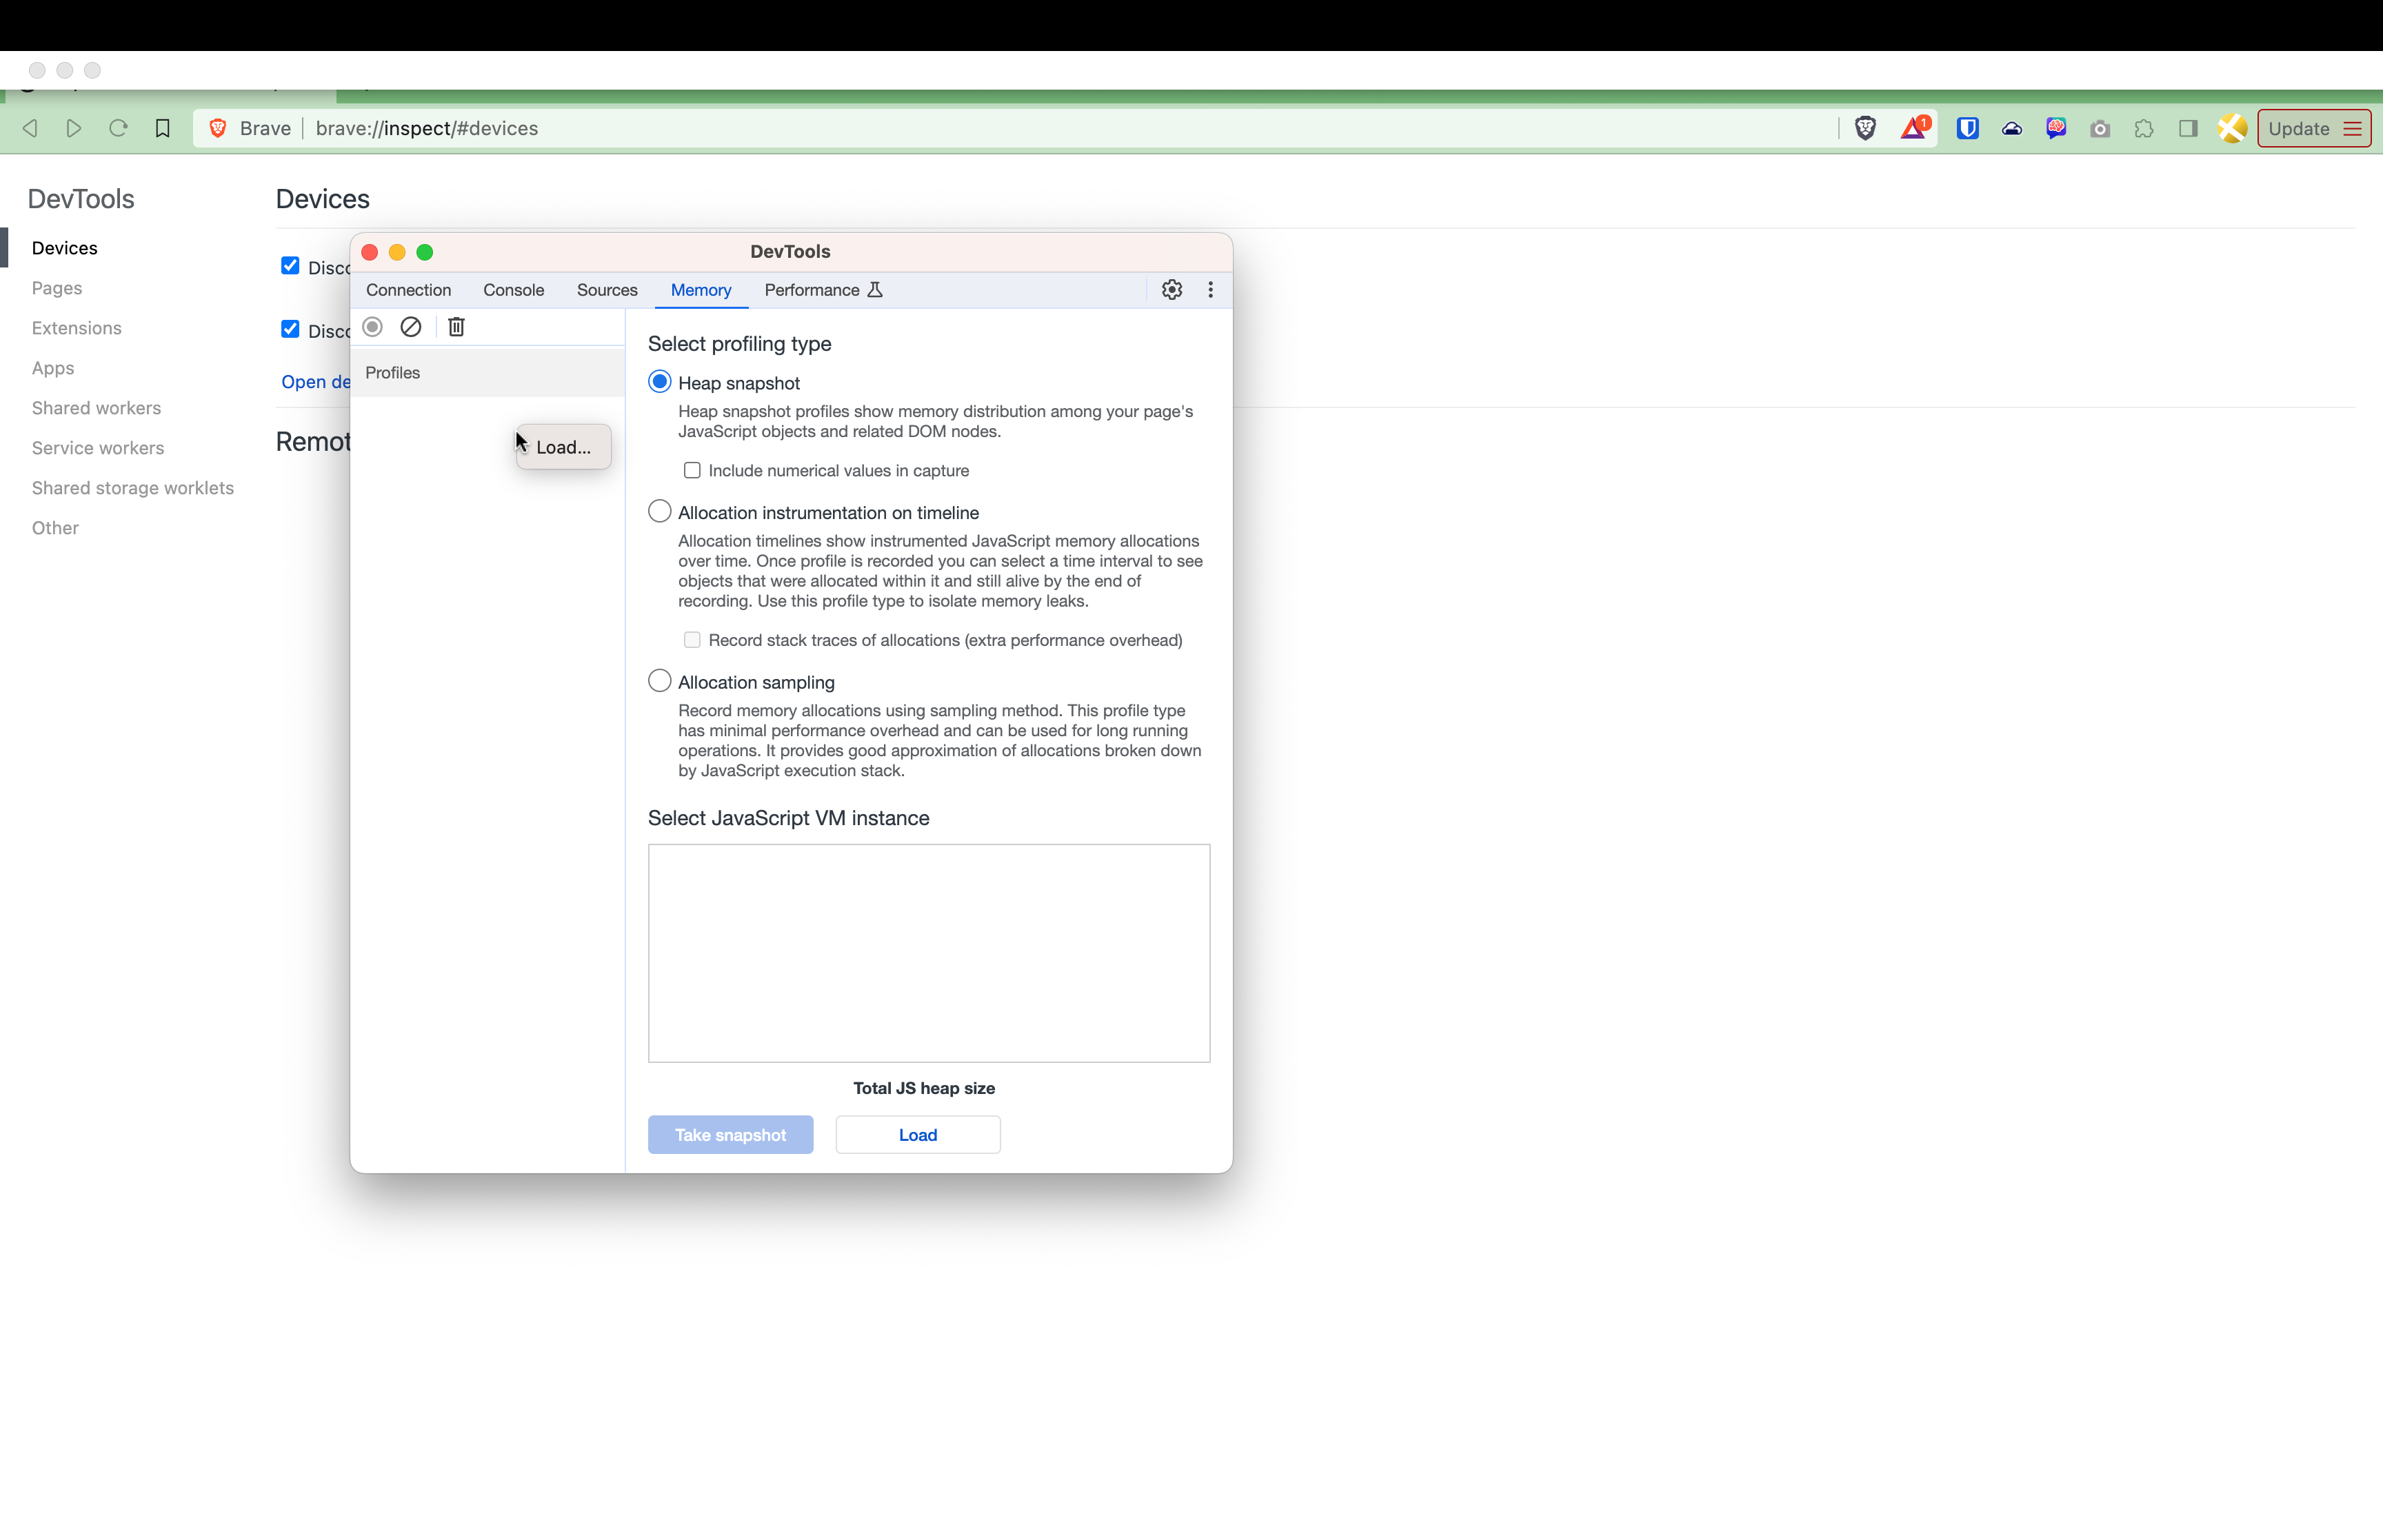2383x1540 pixels.
Task: Open DevTools three-dot more menu
Action: click(1210, 290)
